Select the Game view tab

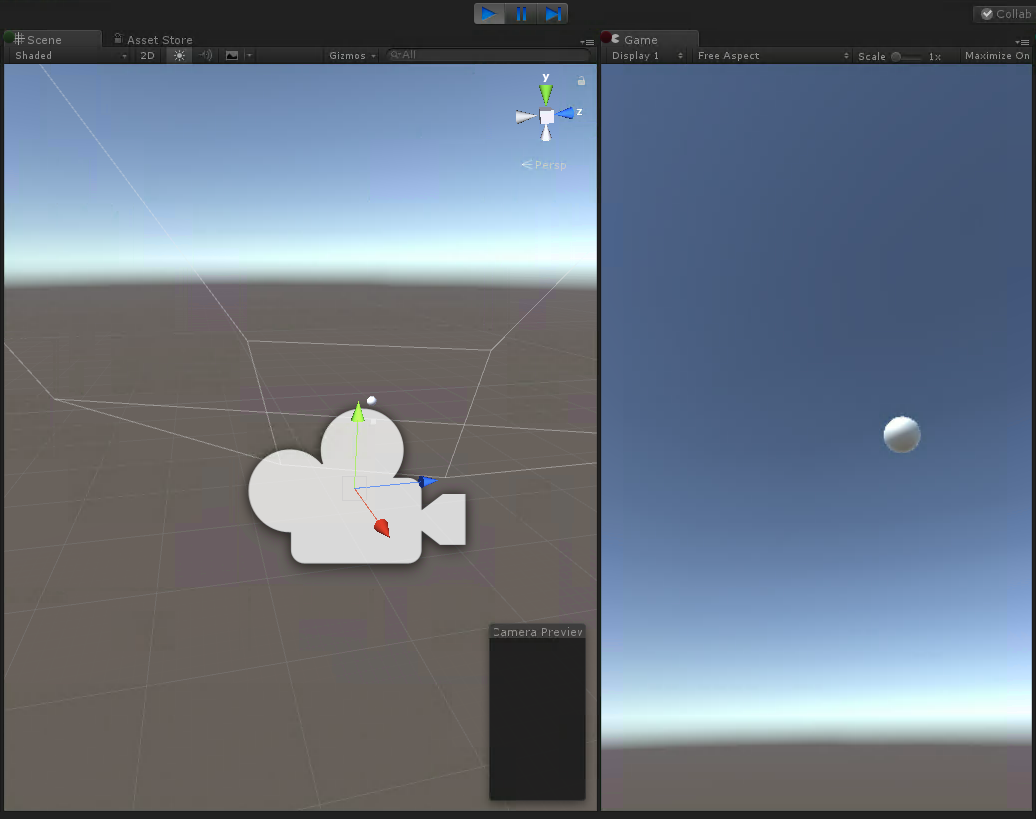[640, 39]
